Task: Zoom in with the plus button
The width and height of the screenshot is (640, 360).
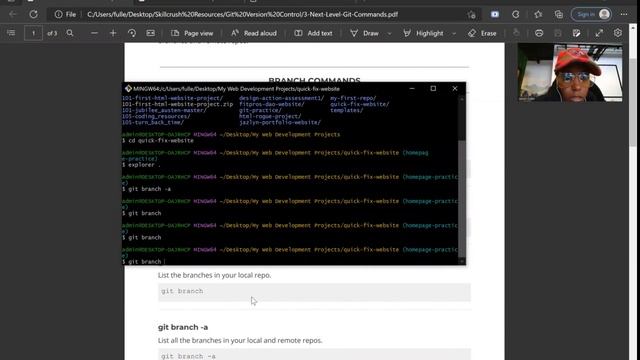Action: click(x=113, y=33)
